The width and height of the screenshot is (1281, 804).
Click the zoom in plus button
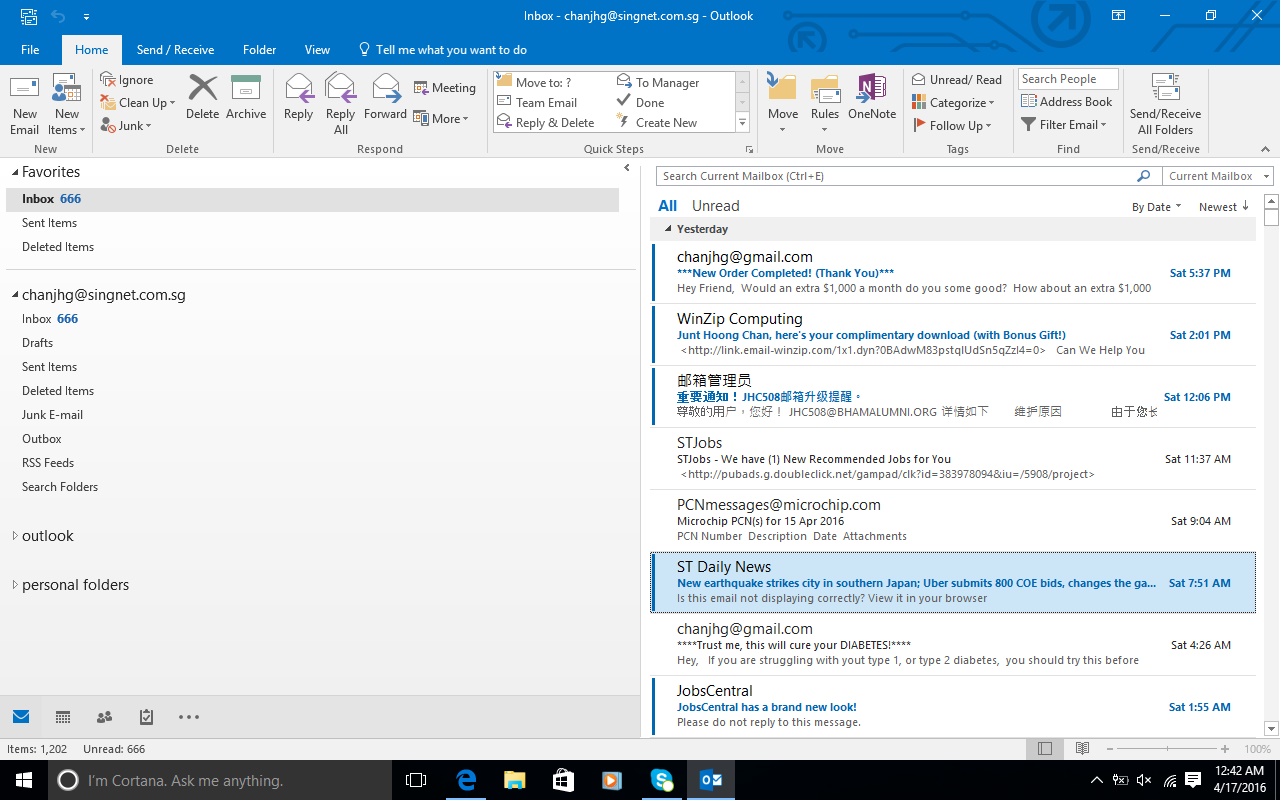(1225, 749)
